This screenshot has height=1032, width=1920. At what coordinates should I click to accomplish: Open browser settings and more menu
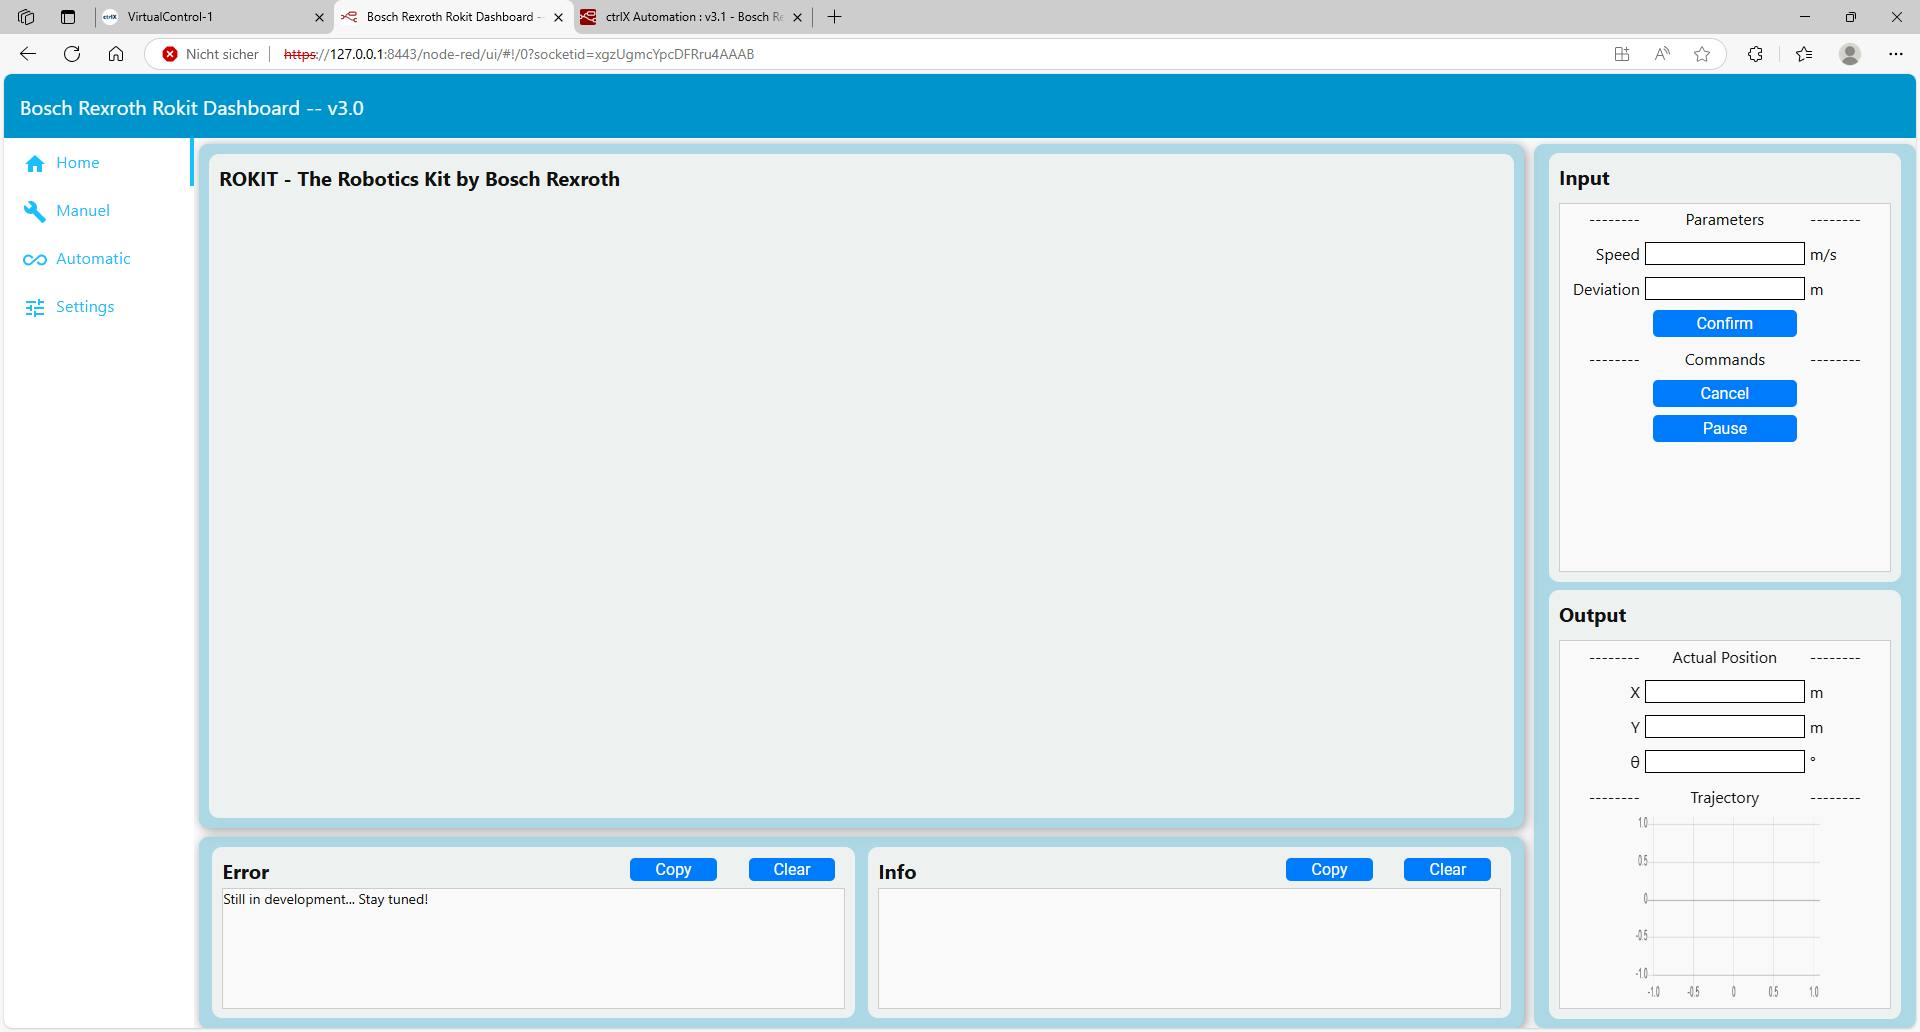[1896, 54]
